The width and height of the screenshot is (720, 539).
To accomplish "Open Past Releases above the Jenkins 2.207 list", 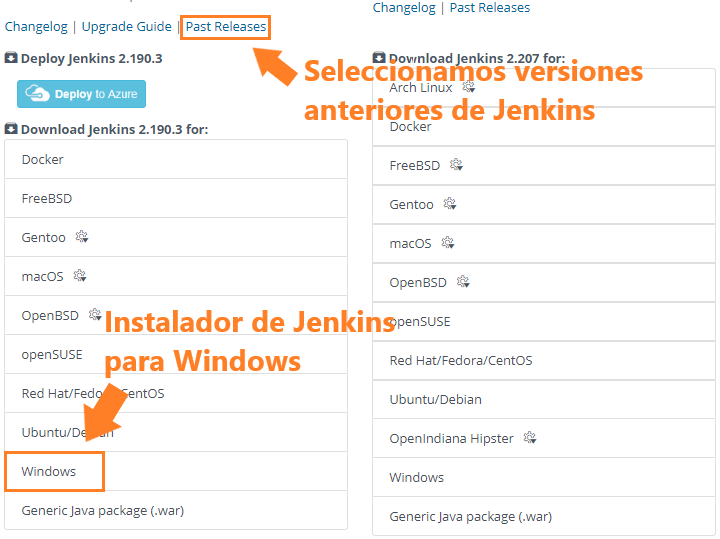I will click(x=490, y=8).
